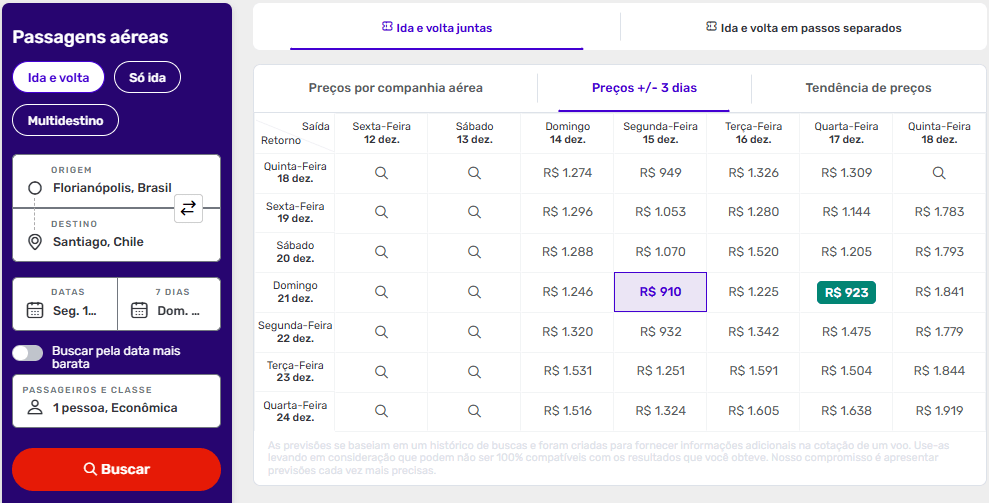
Task: Switch to 'Tendência de preços' tab
Action: pos(868,88)
